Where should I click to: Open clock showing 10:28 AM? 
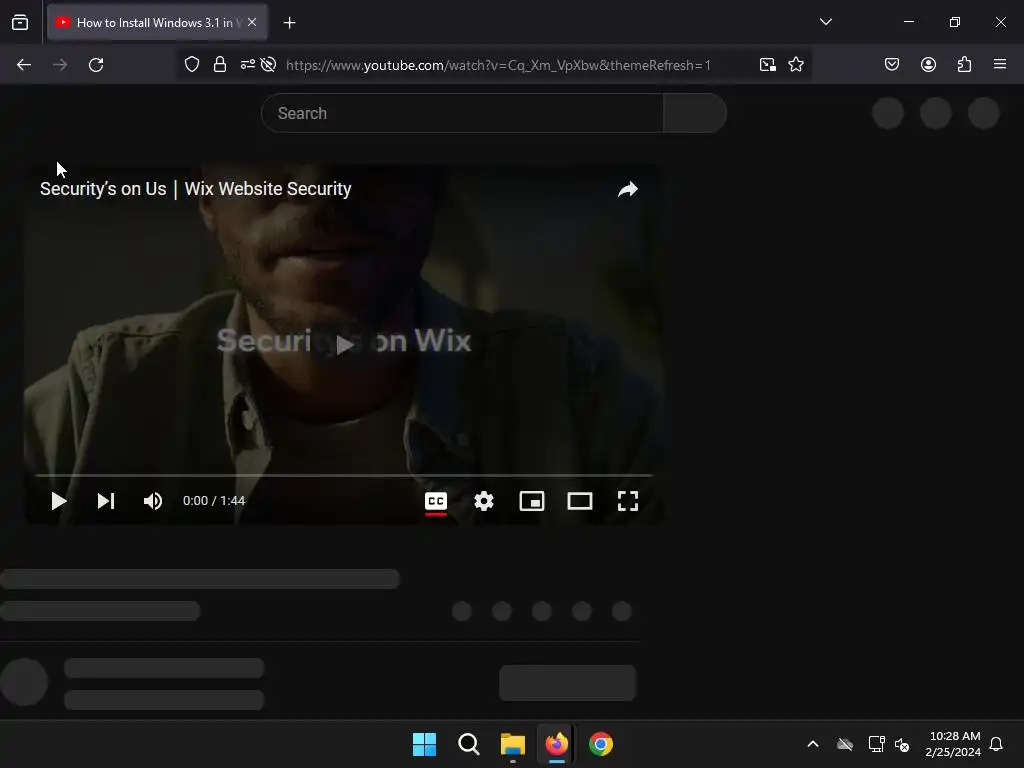(953, 744)
